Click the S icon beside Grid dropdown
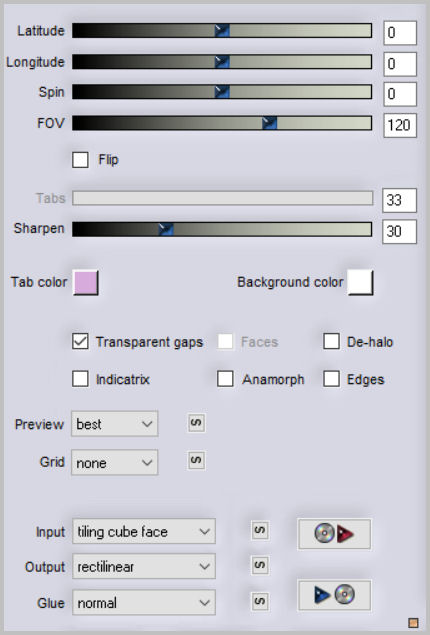The image size is (430, 635). click(x=196, y=460)
